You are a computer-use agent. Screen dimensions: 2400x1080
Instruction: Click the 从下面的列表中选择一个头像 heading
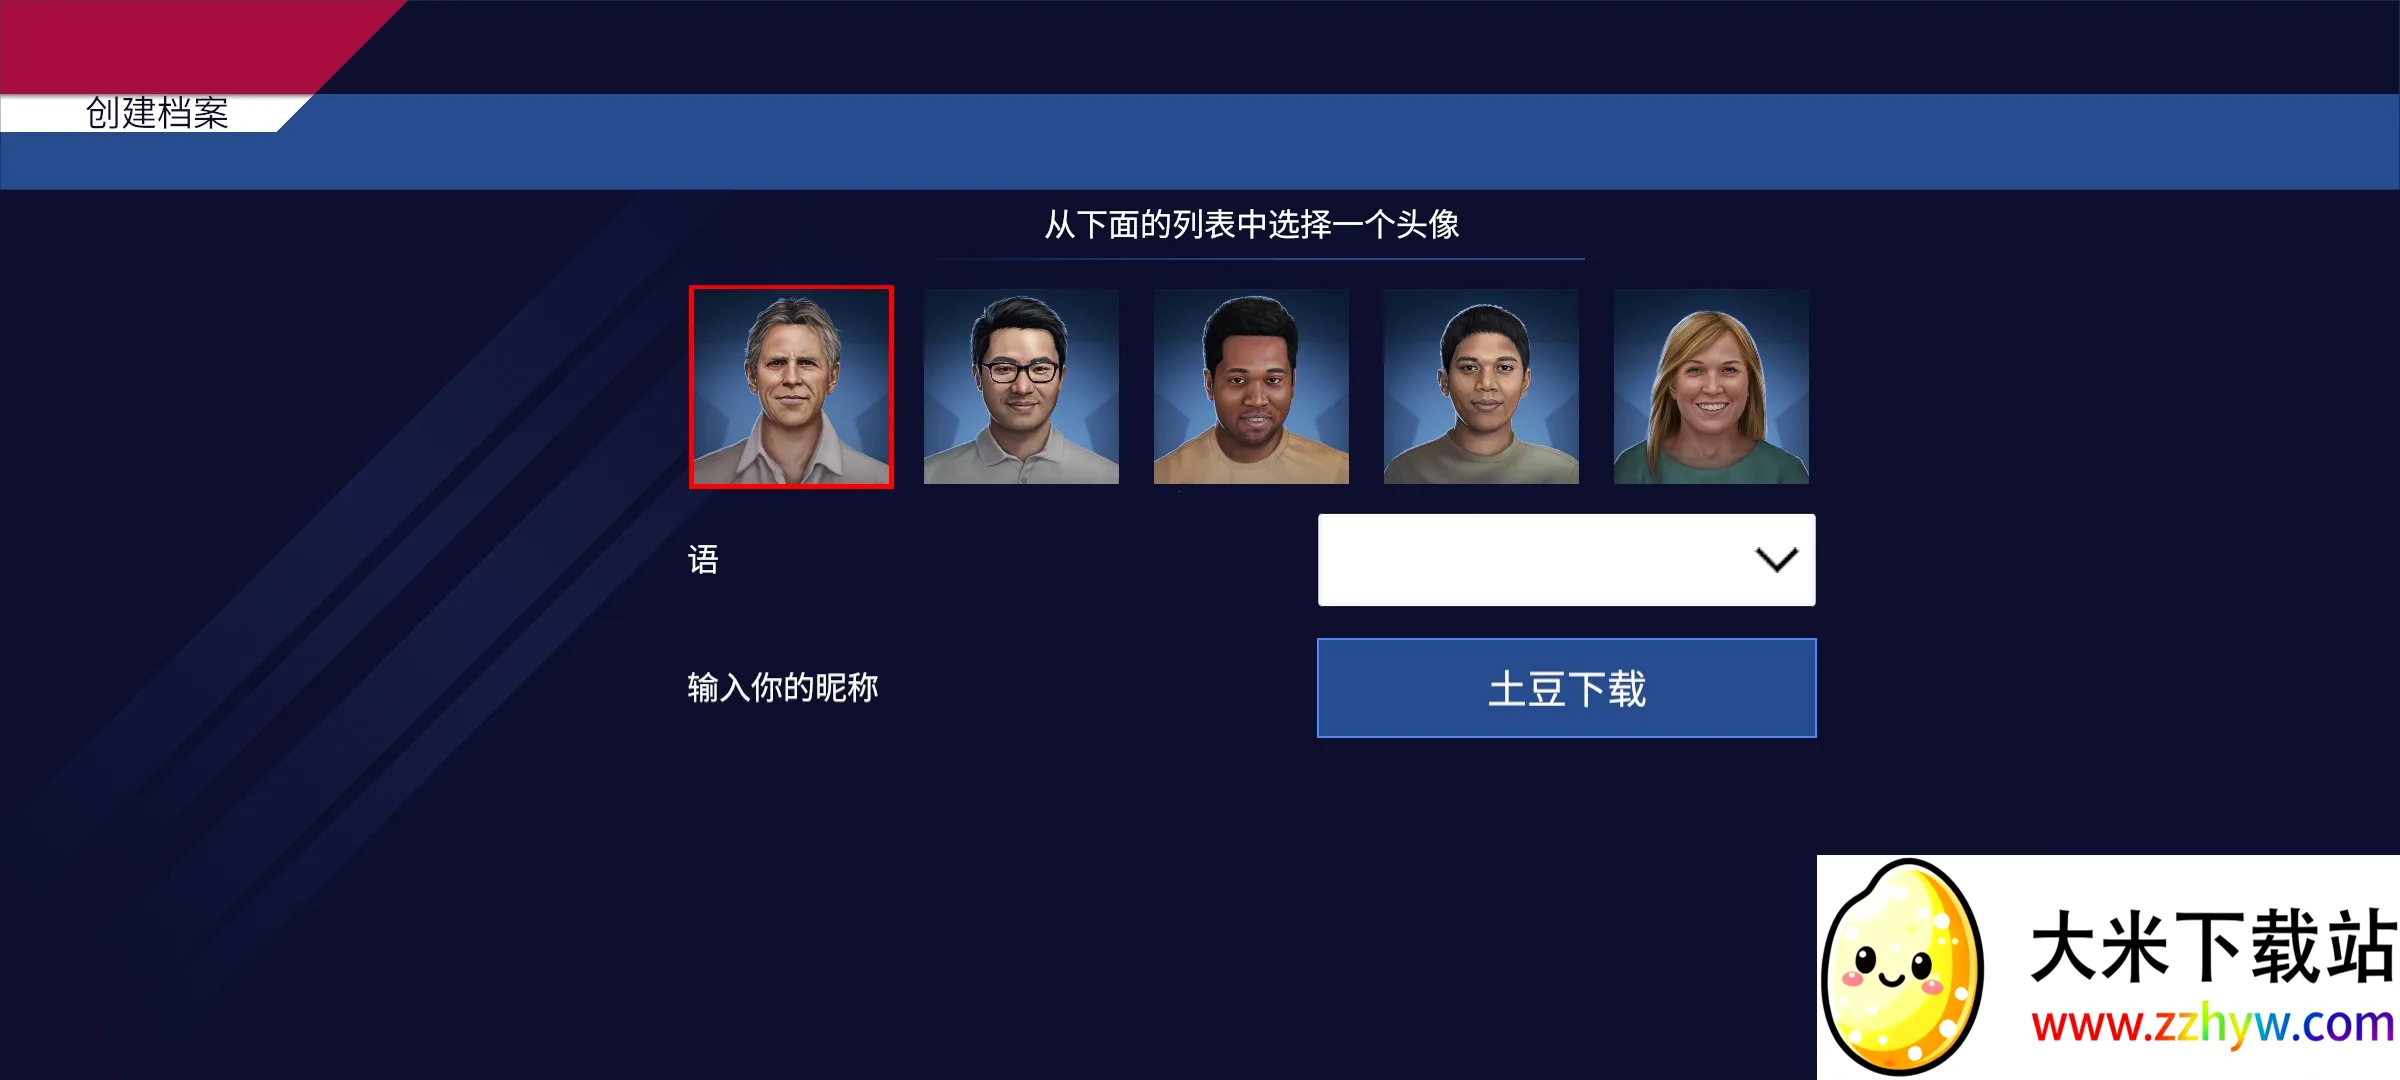point(1252,224)
